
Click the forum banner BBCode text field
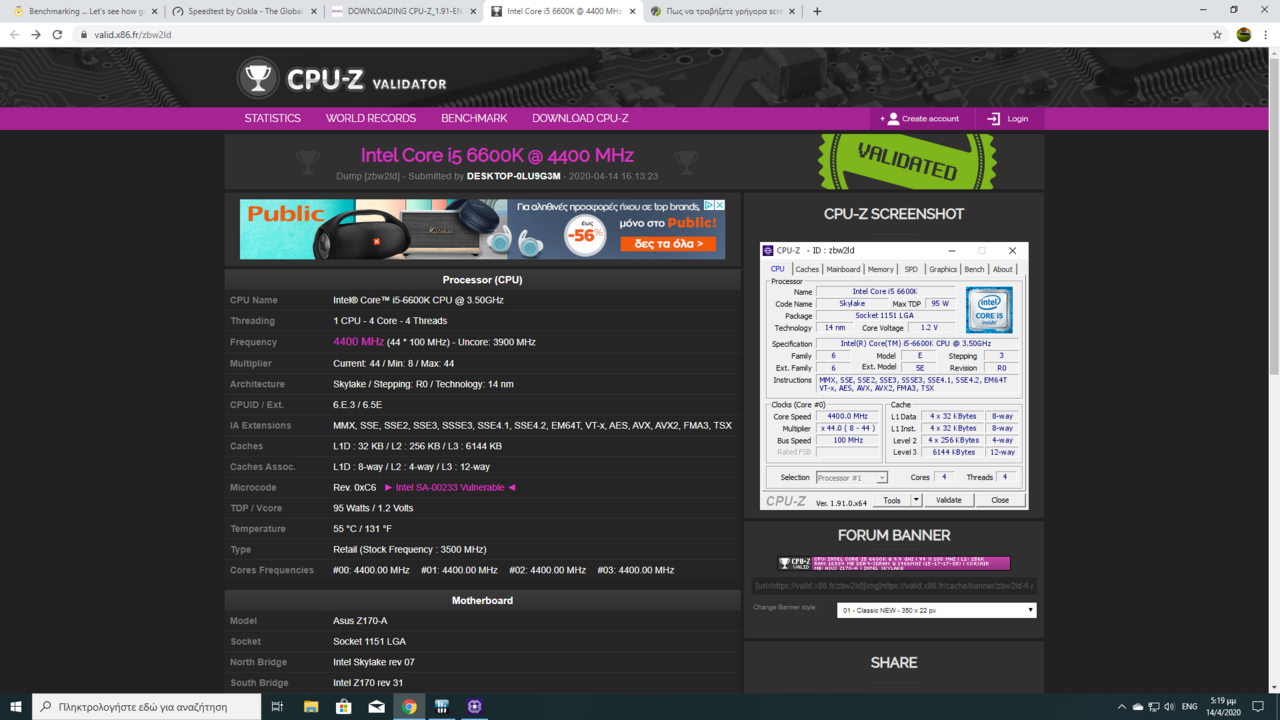click(894, 586)
